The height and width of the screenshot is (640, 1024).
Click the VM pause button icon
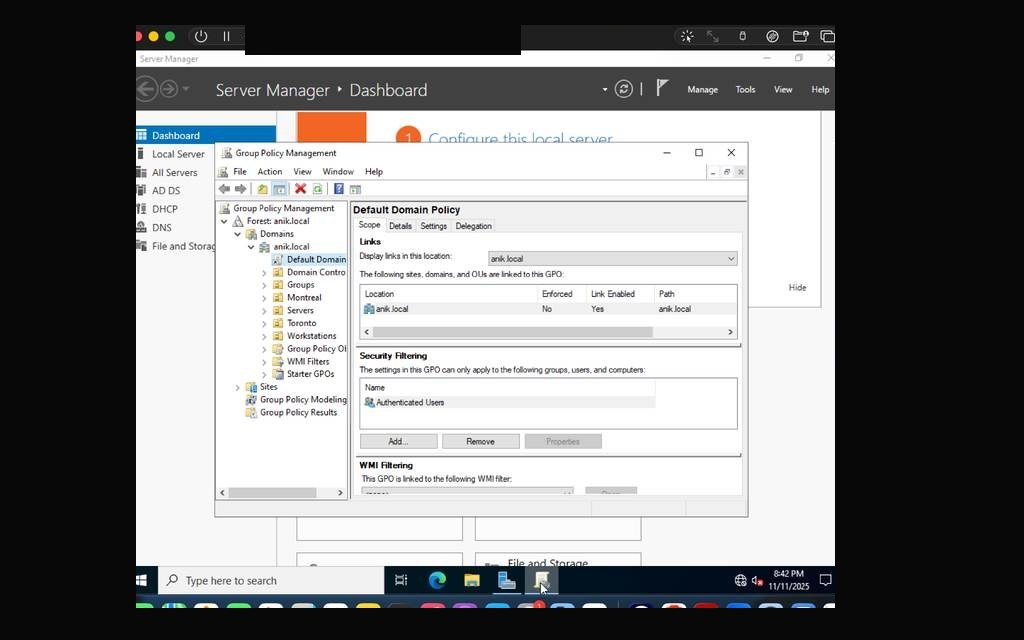[x=227, y=37]
